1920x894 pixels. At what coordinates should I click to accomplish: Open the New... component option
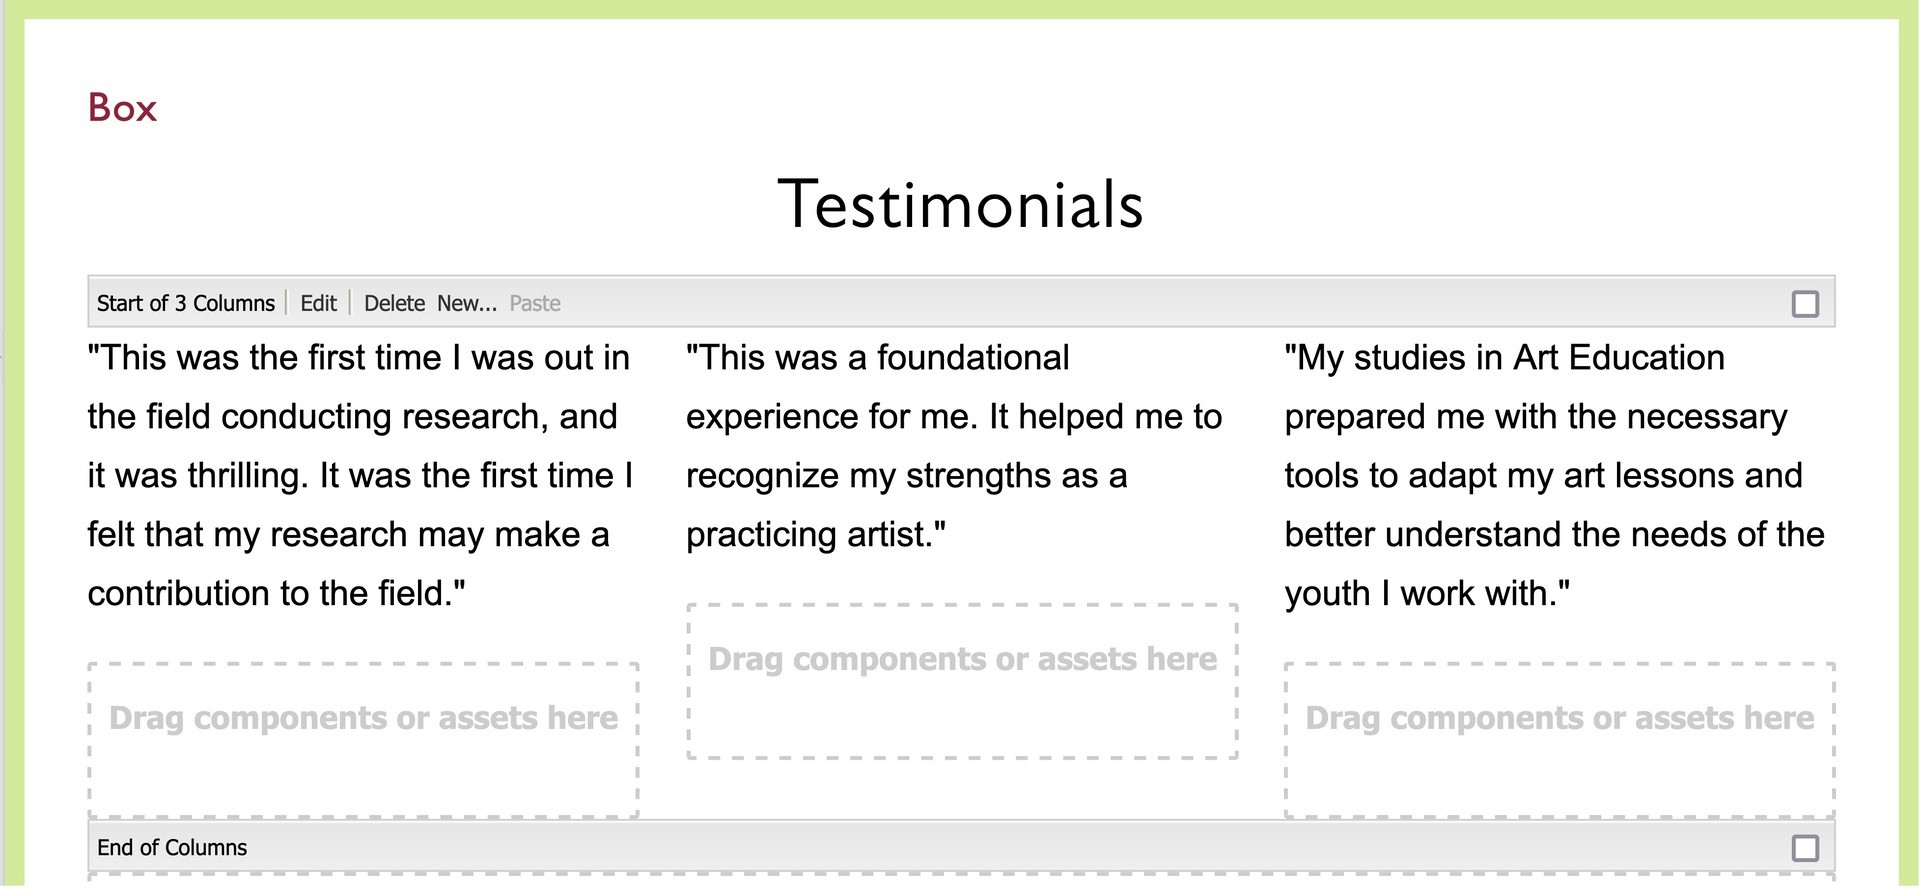[x=467, y=304]
